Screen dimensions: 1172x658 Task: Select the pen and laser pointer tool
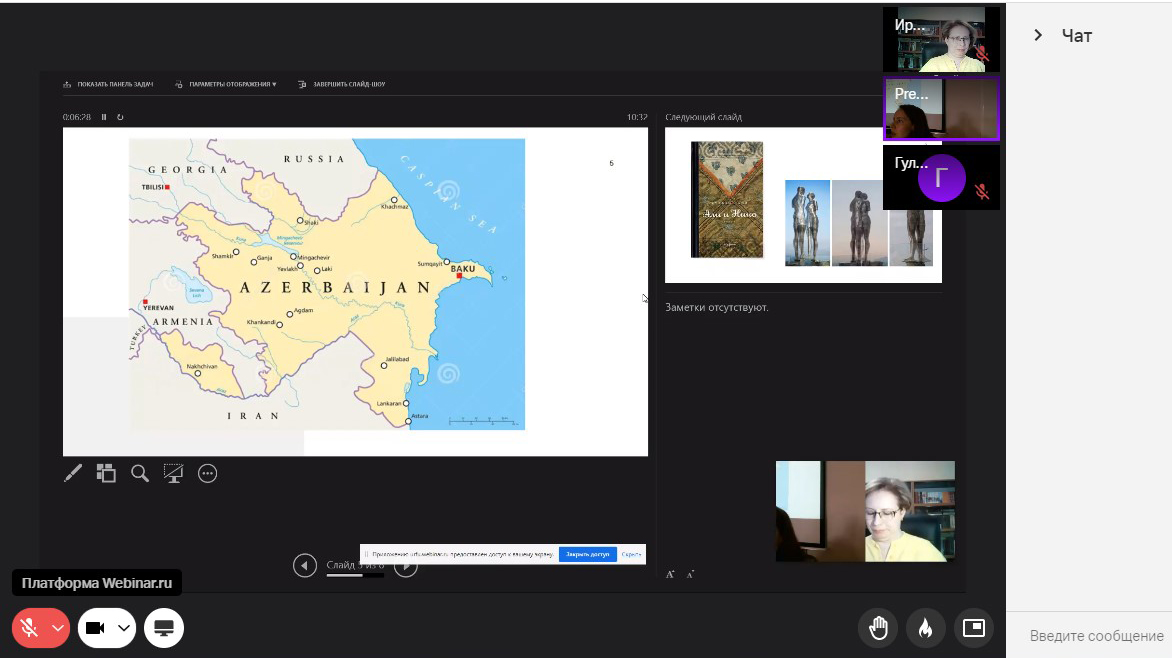[73, 474]
